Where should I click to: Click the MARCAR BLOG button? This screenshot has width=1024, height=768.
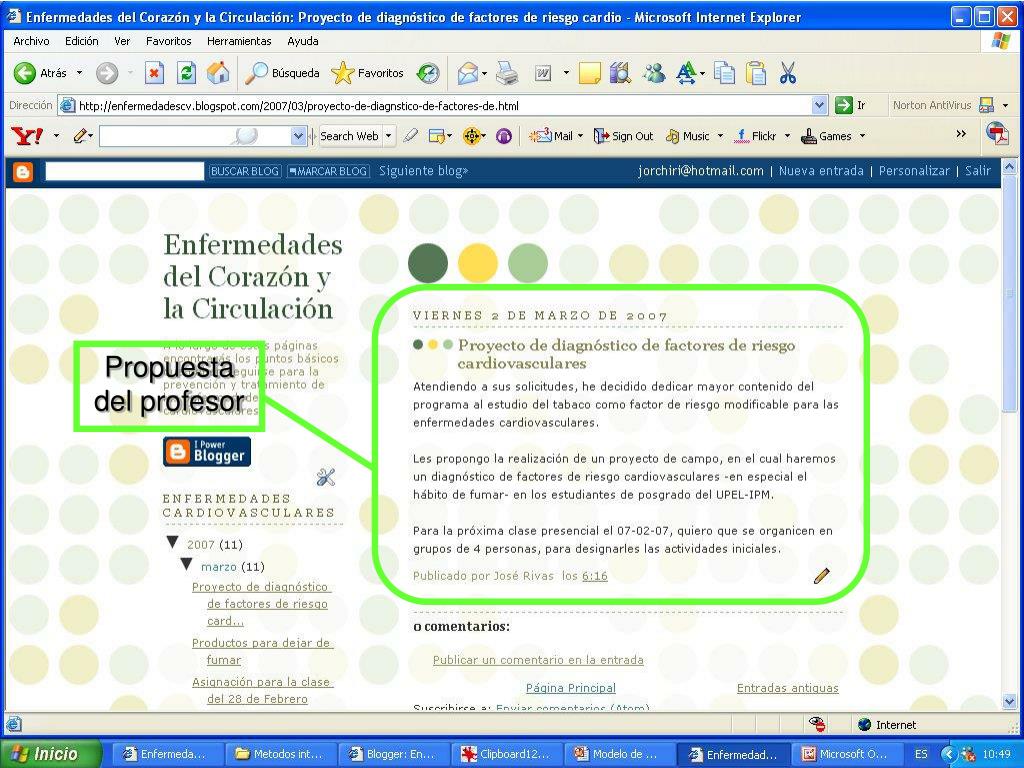click(x=328, y=171)
